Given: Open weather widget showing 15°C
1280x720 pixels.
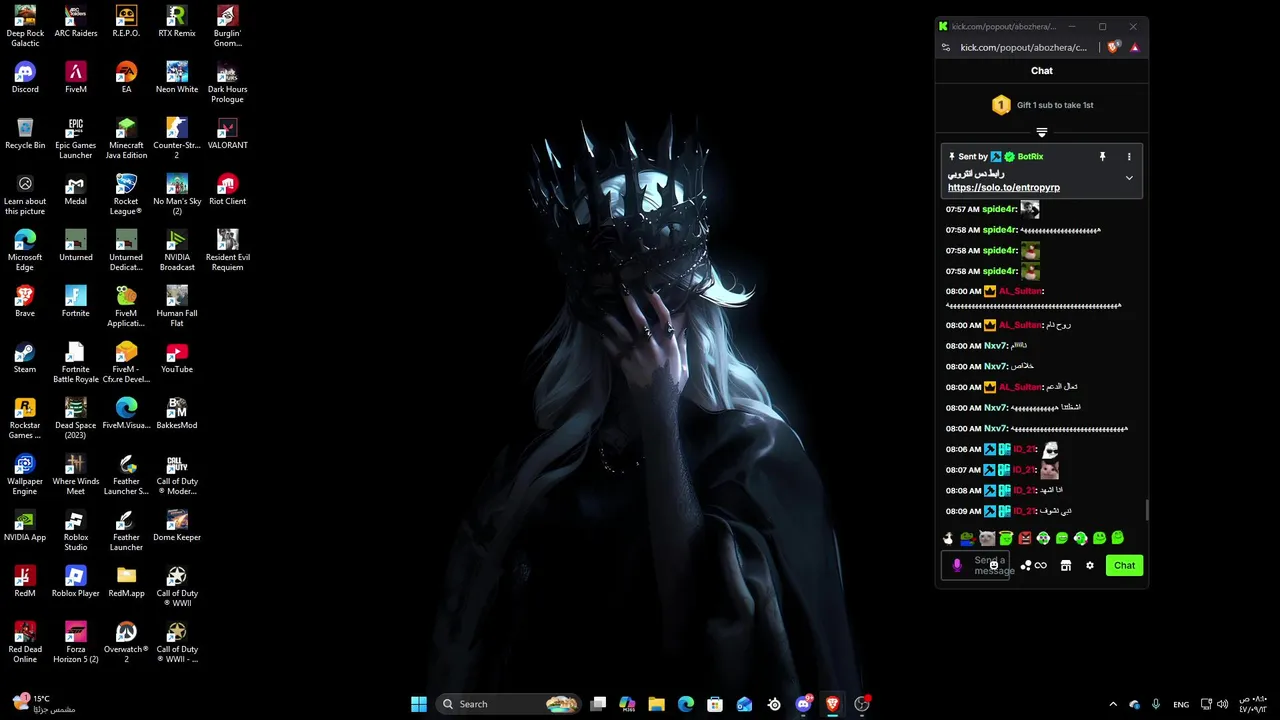Looking at the screenshot, I should (x=42, y=704).
